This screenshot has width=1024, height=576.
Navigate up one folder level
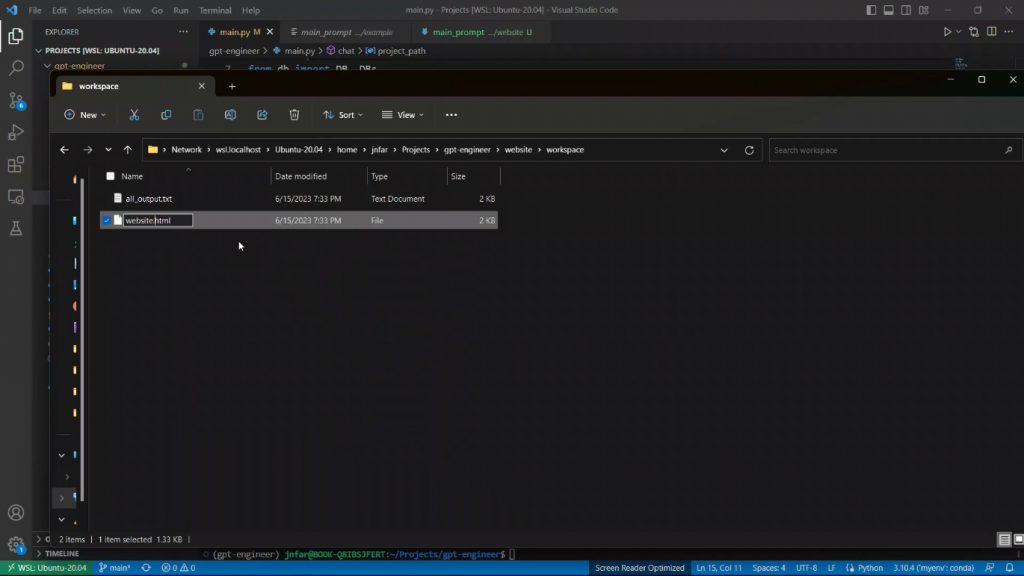tap(127, 150)
